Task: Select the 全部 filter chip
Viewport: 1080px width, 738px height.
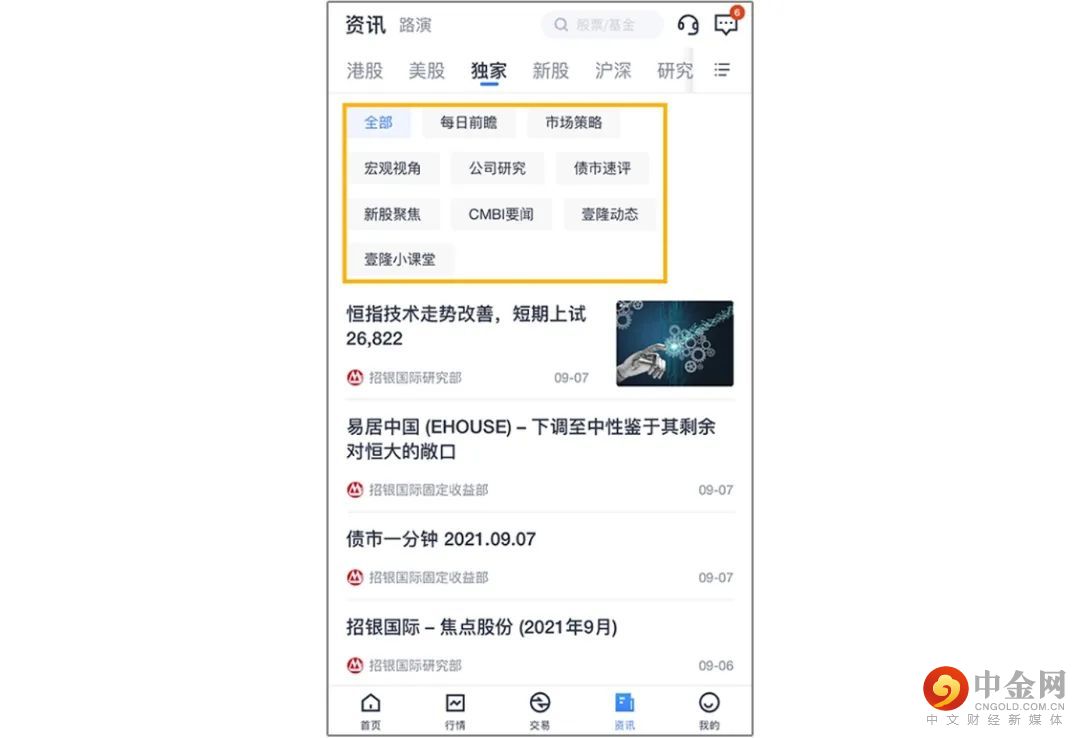Action: (378, 123)
